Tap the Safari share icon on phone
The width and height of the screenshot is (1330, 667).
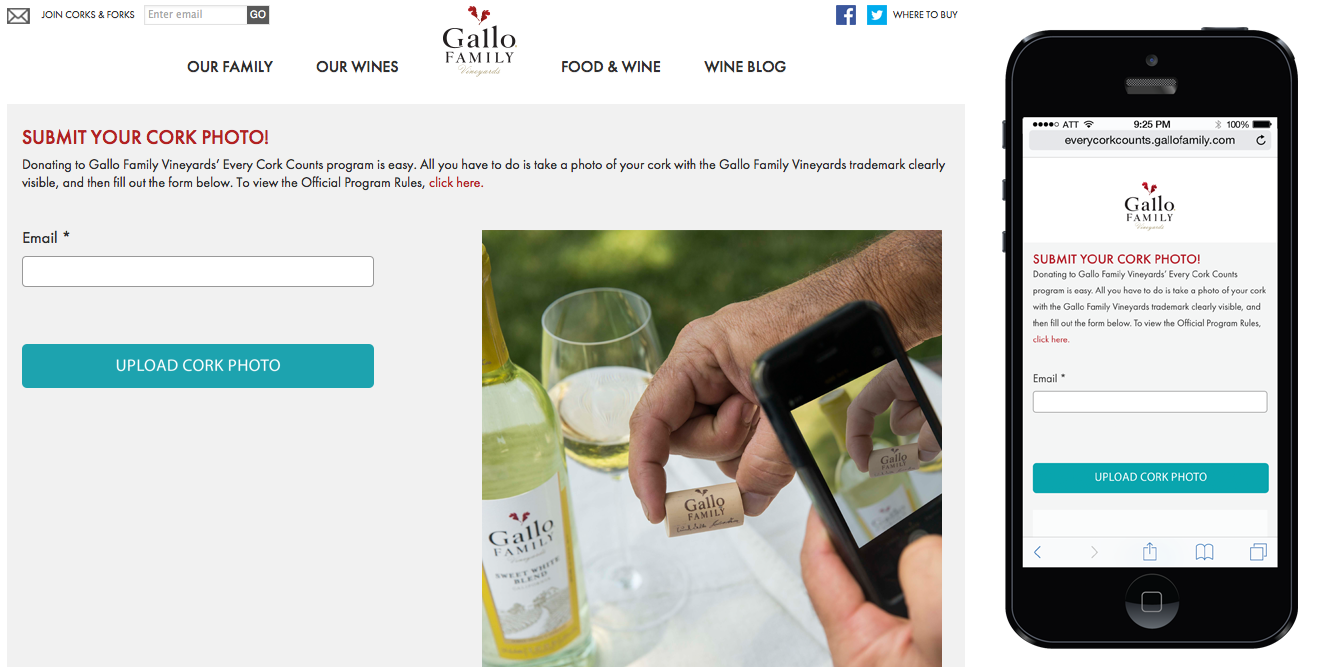point(1150,551)
